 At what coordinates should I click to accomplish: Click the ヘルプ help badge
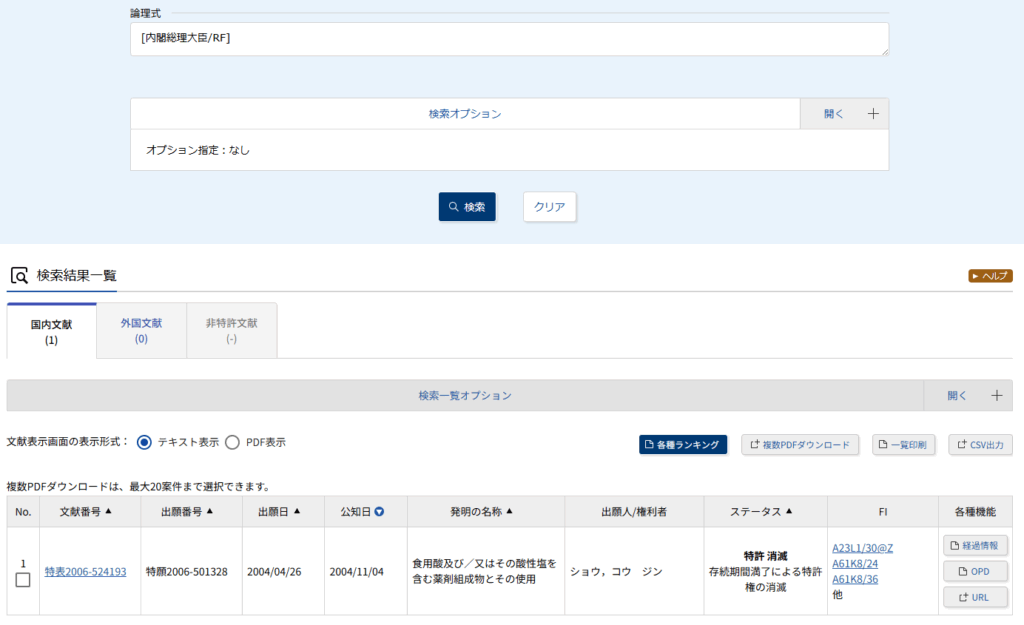pos(990,276)
